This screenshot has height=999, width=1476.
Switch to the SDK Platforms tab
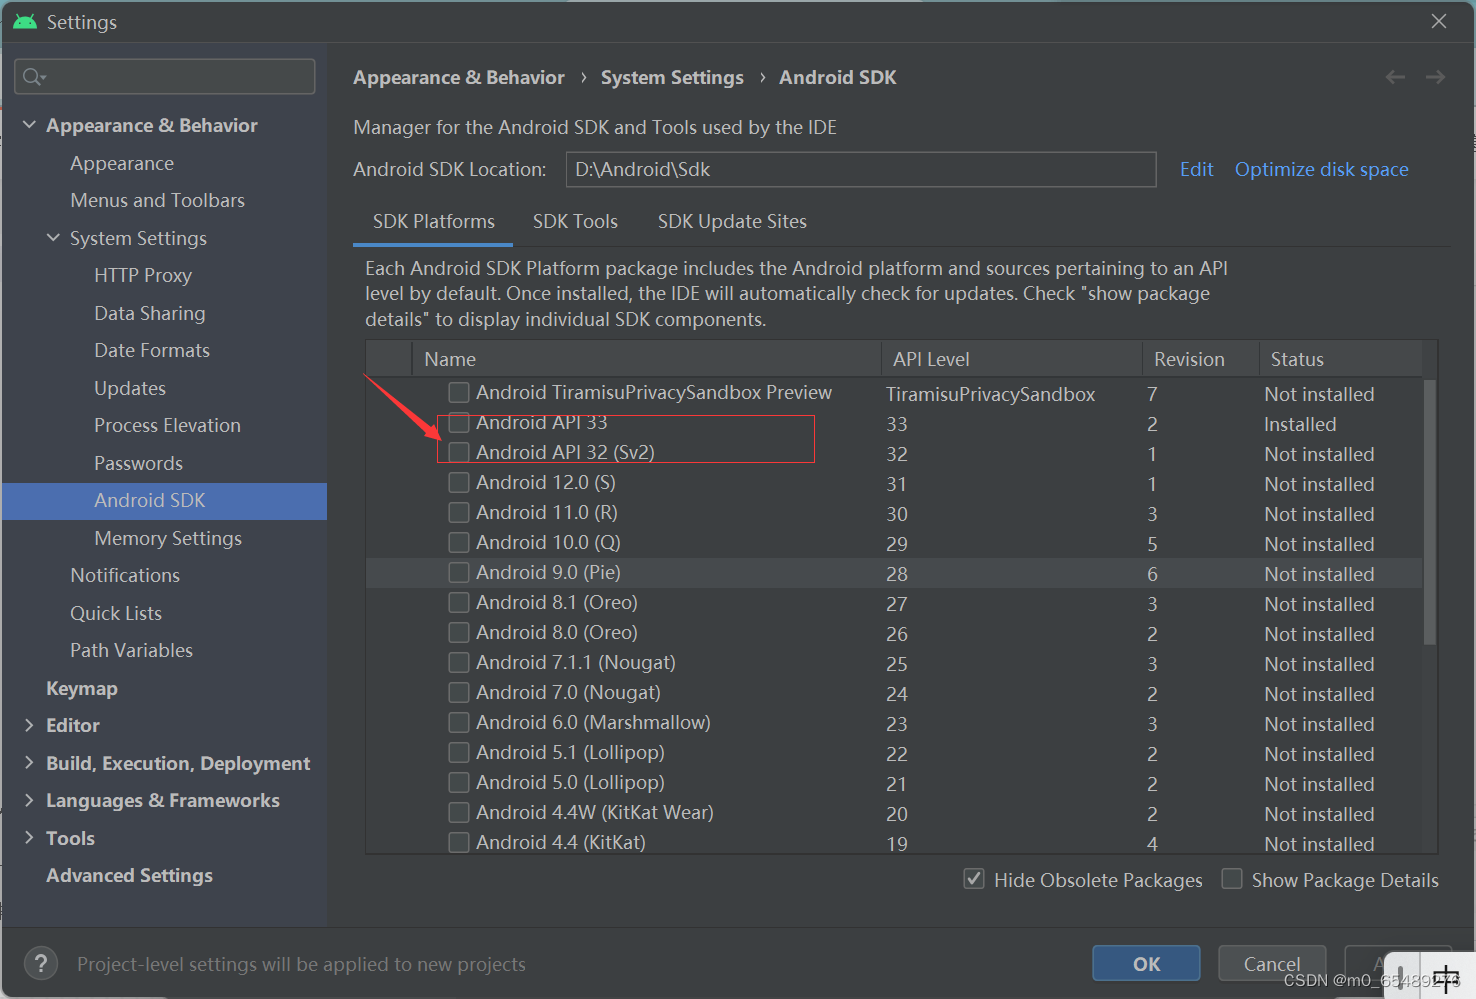tap(433, 221)
